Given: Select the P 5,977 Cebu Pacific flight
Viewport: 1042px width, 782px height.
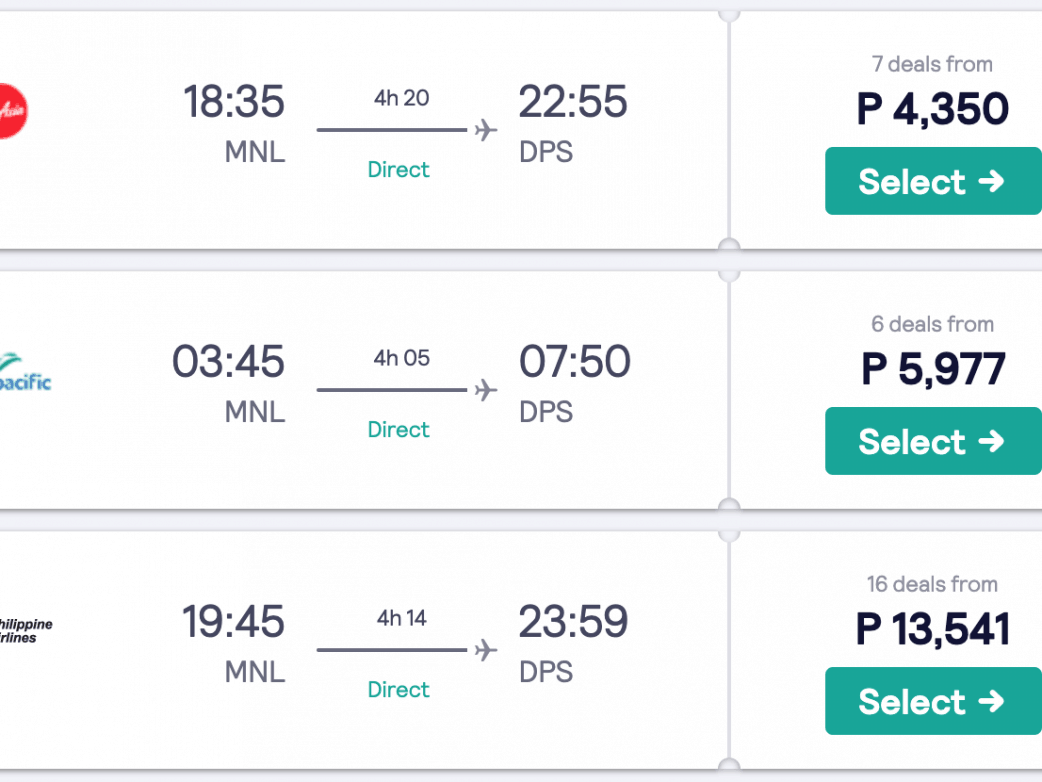Looking at the screenshot, I should tap(932, 441).
